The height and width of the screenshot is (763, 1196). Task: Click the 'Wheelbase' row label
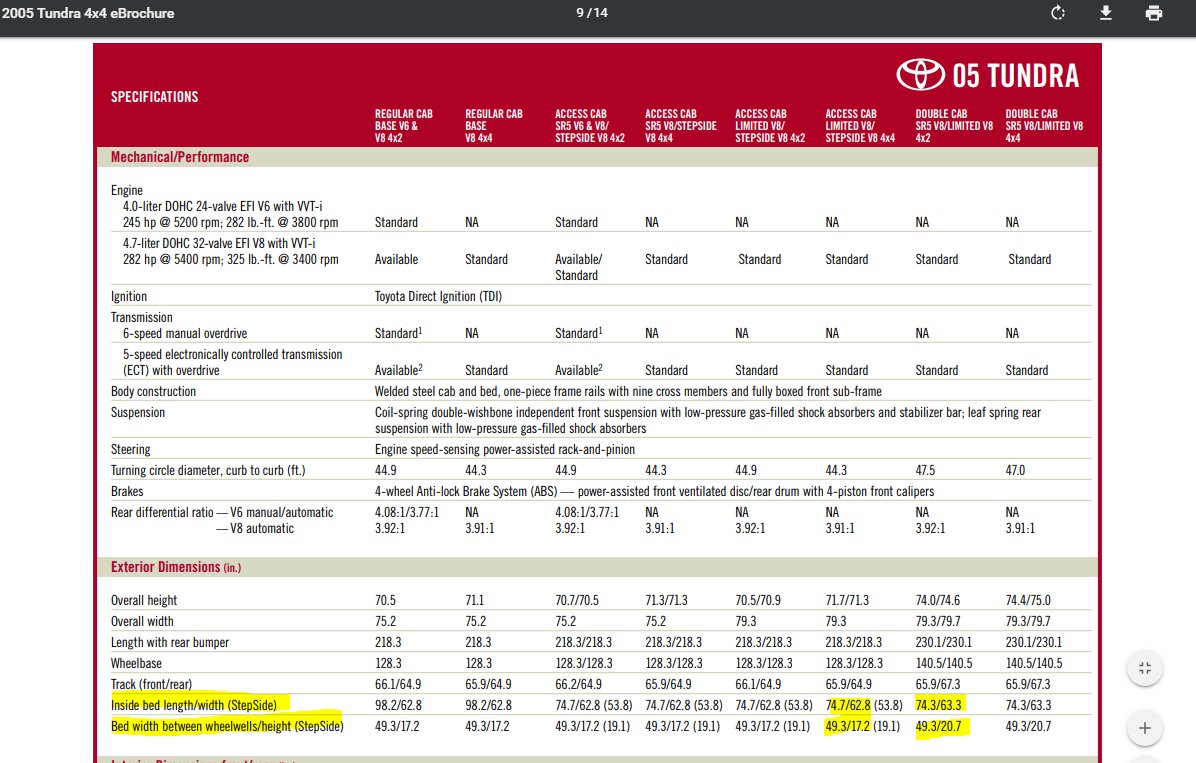[137, 664]
